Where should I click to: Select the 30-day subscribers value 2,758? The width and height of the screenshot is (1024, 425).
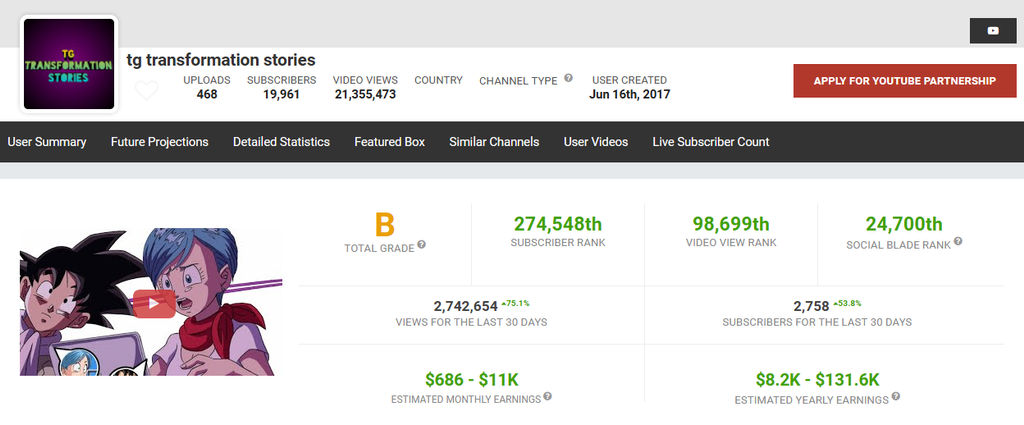[x=811, y=306]
